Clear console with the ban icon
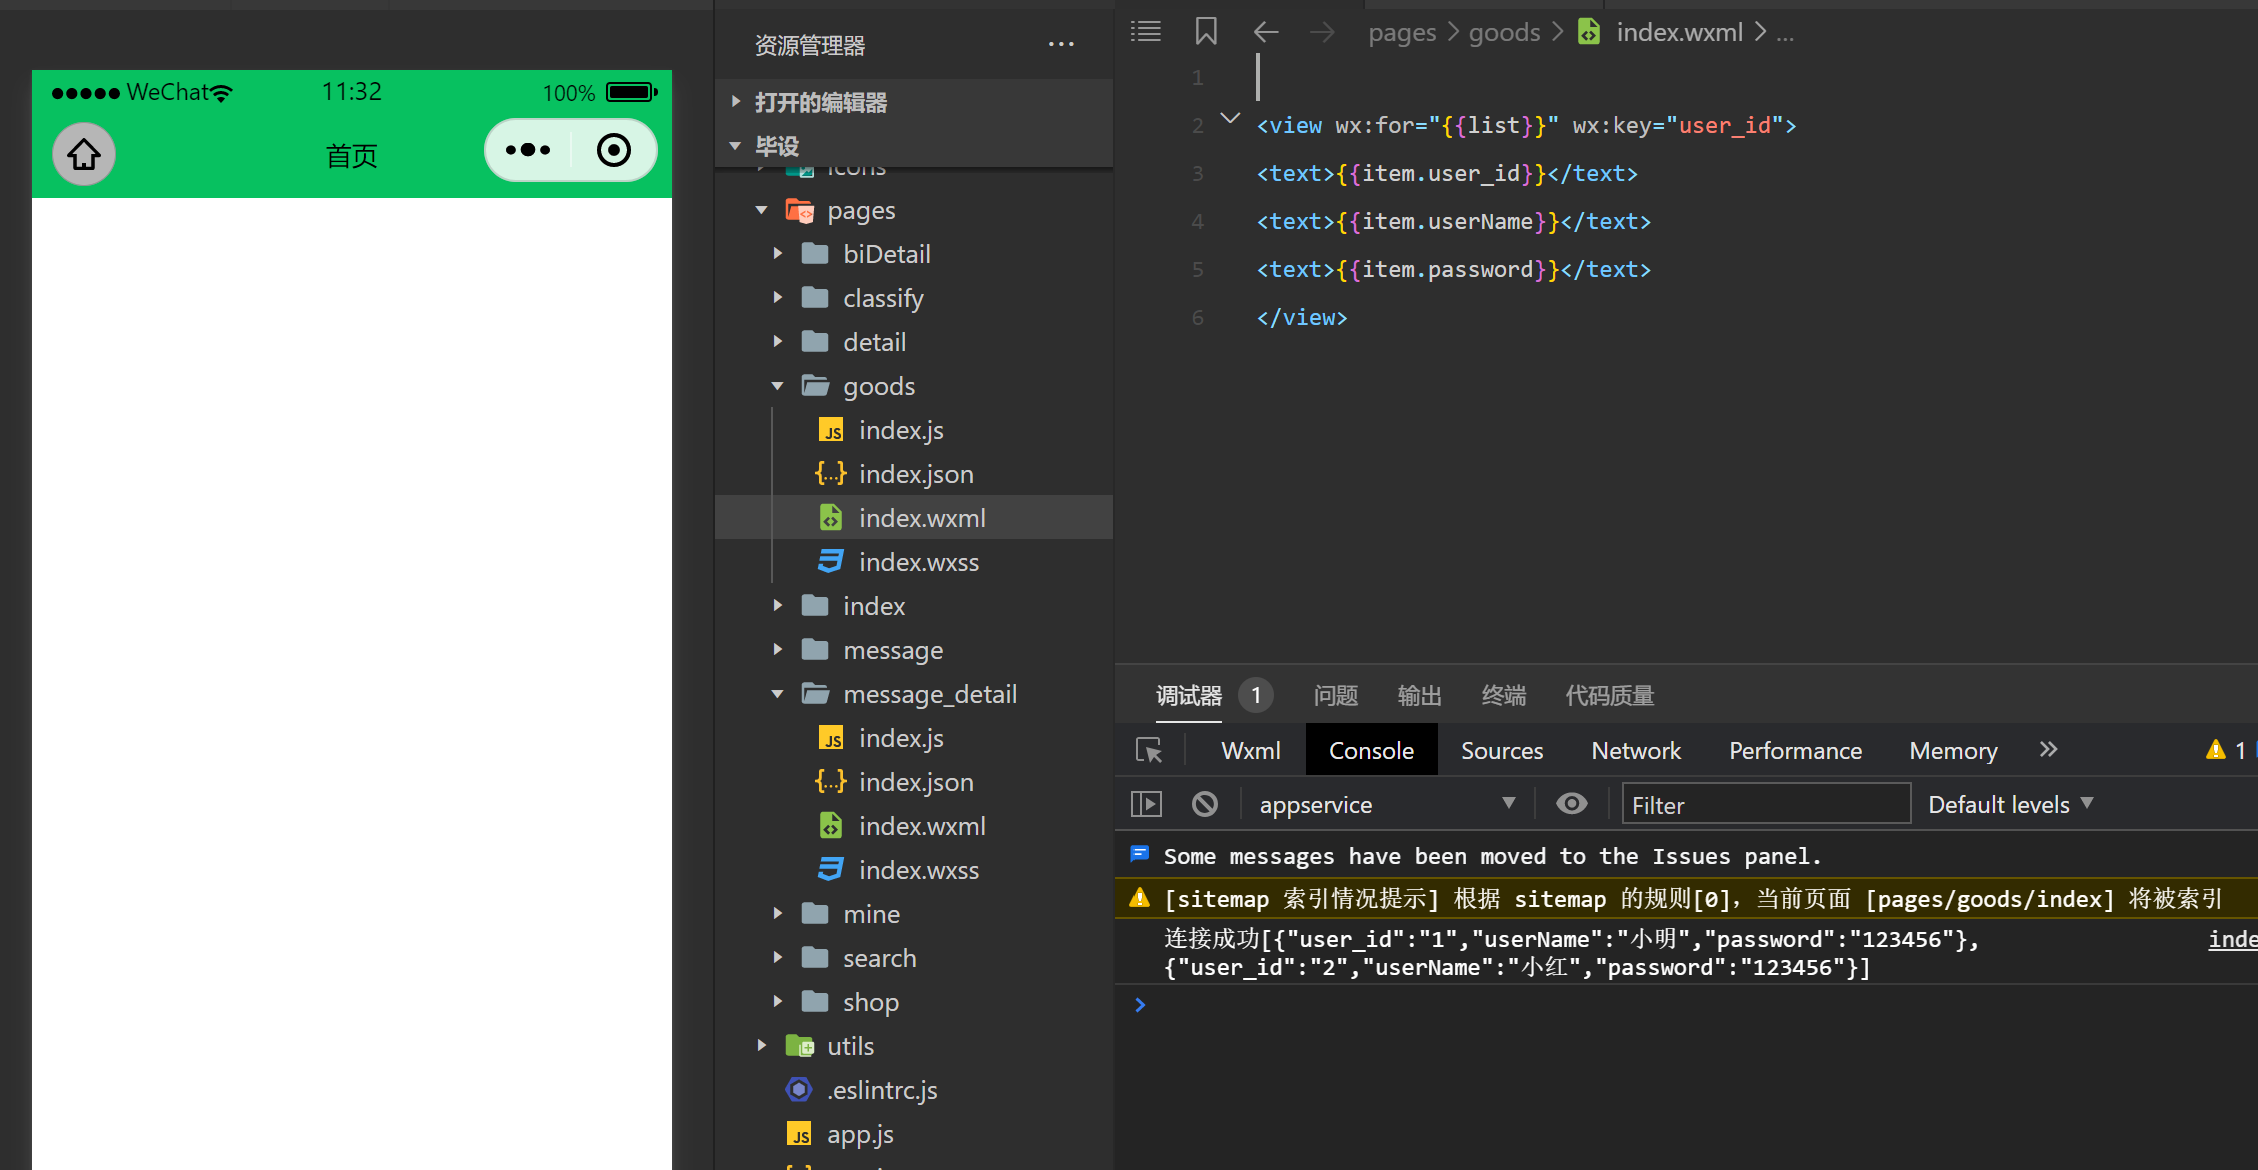The image size is (2258, 1170). tap(1205, 804)
